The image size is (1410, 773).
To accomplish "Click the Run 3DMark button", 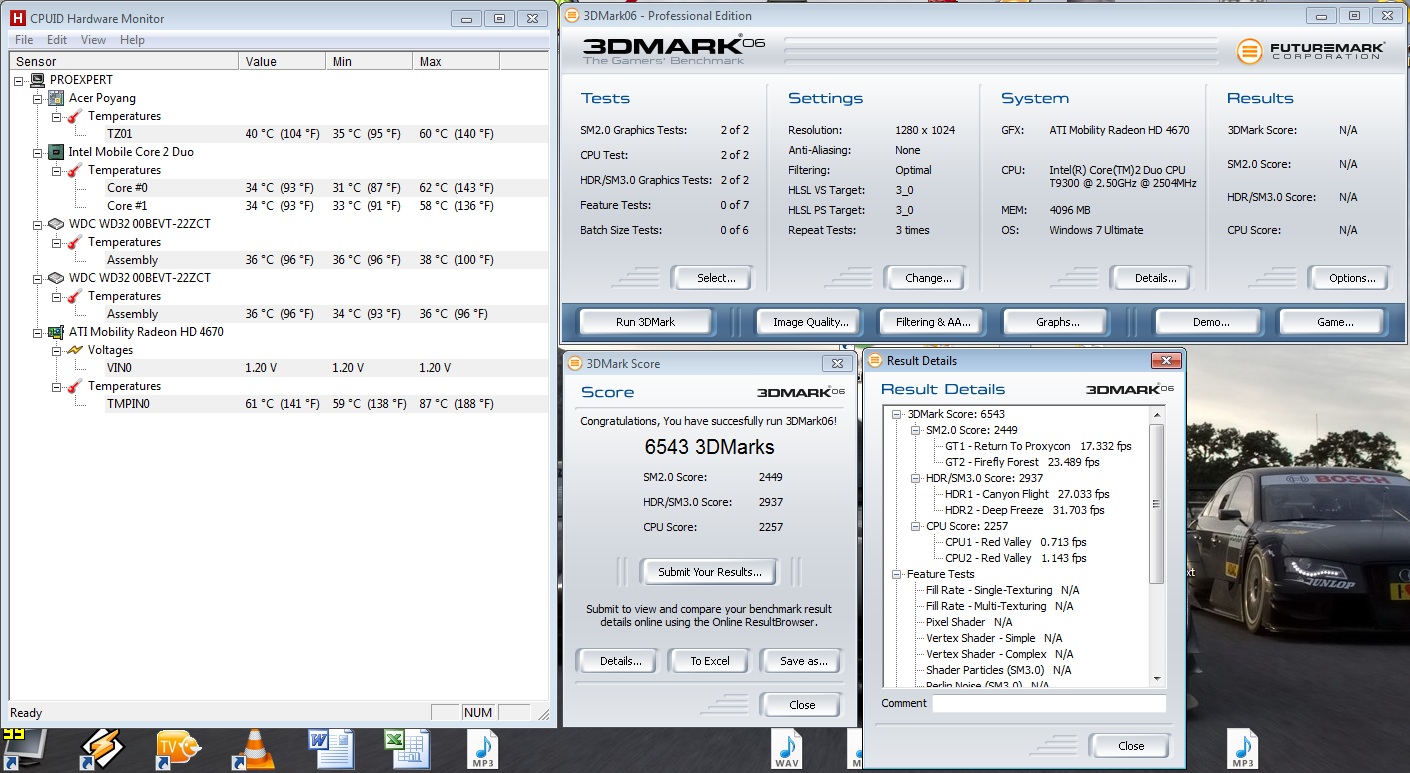I will coord(645,322).
